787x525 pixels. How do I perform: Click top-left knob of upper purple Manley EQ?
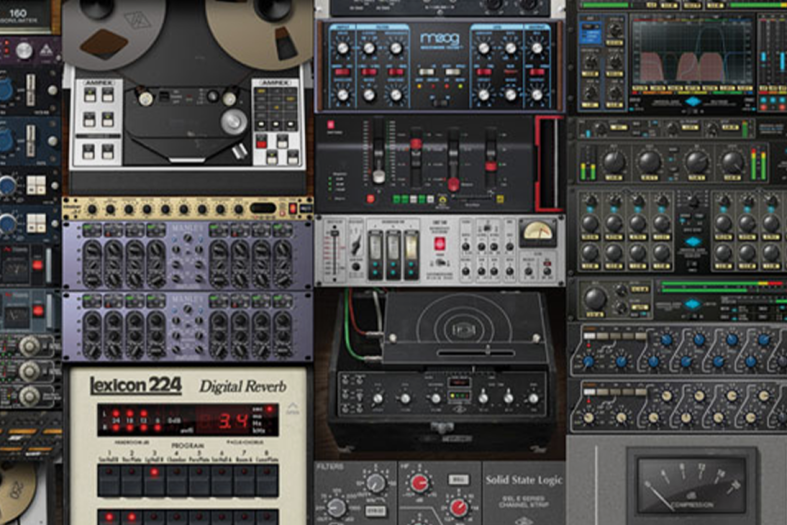92,249
